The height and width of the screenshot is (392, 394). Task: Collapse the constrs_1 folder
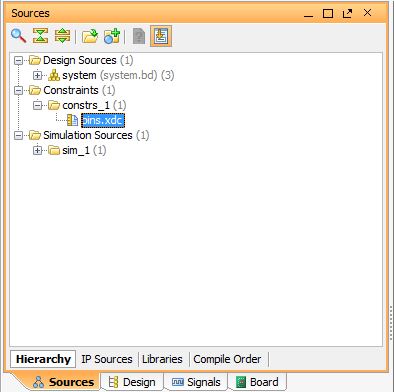pos(37,105)
